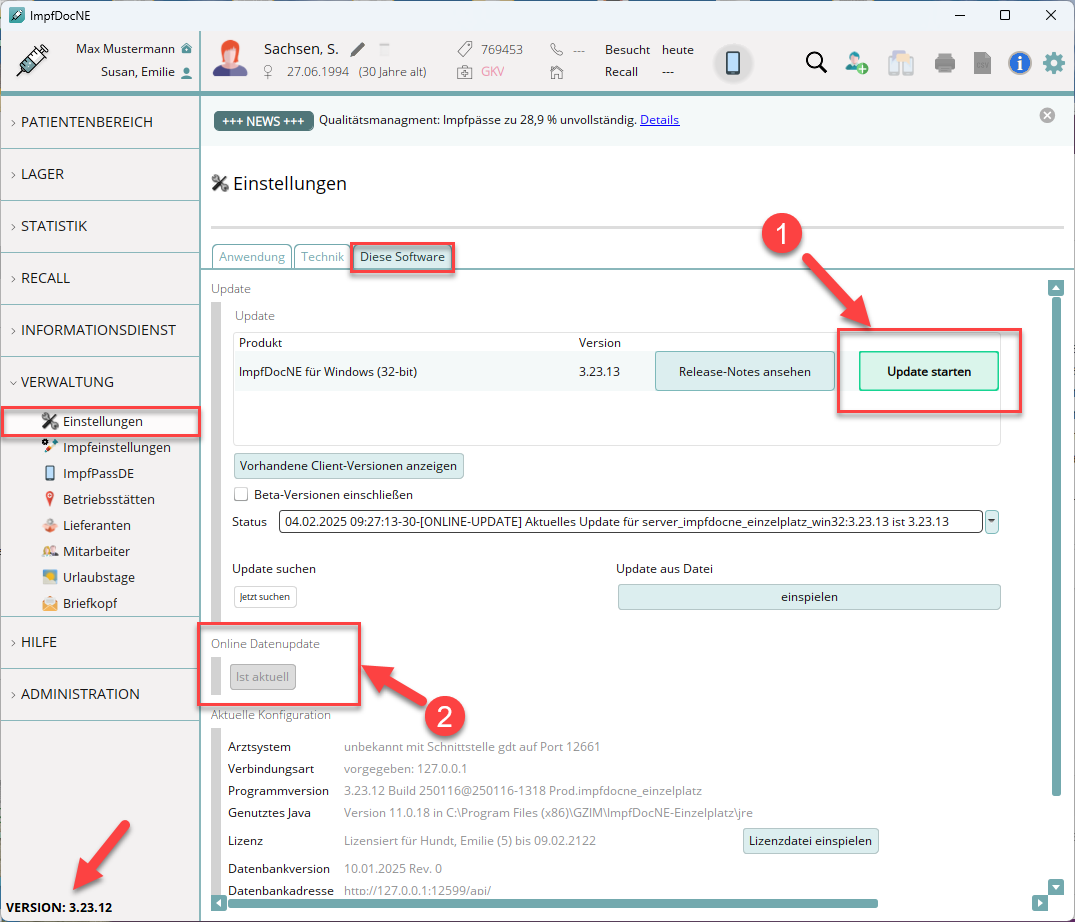Viewport: 1075px width, 922px height.
Task: Click the patient number tag icon
Action: (x=464, y=49)
